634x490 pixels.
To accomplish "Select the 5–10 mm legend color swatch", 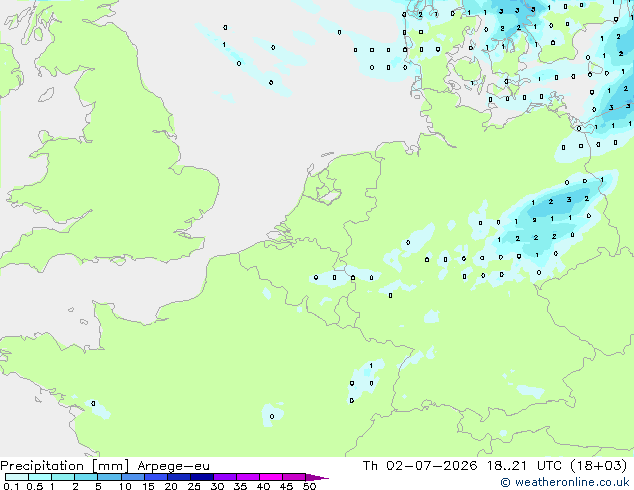I will point(109,477).
